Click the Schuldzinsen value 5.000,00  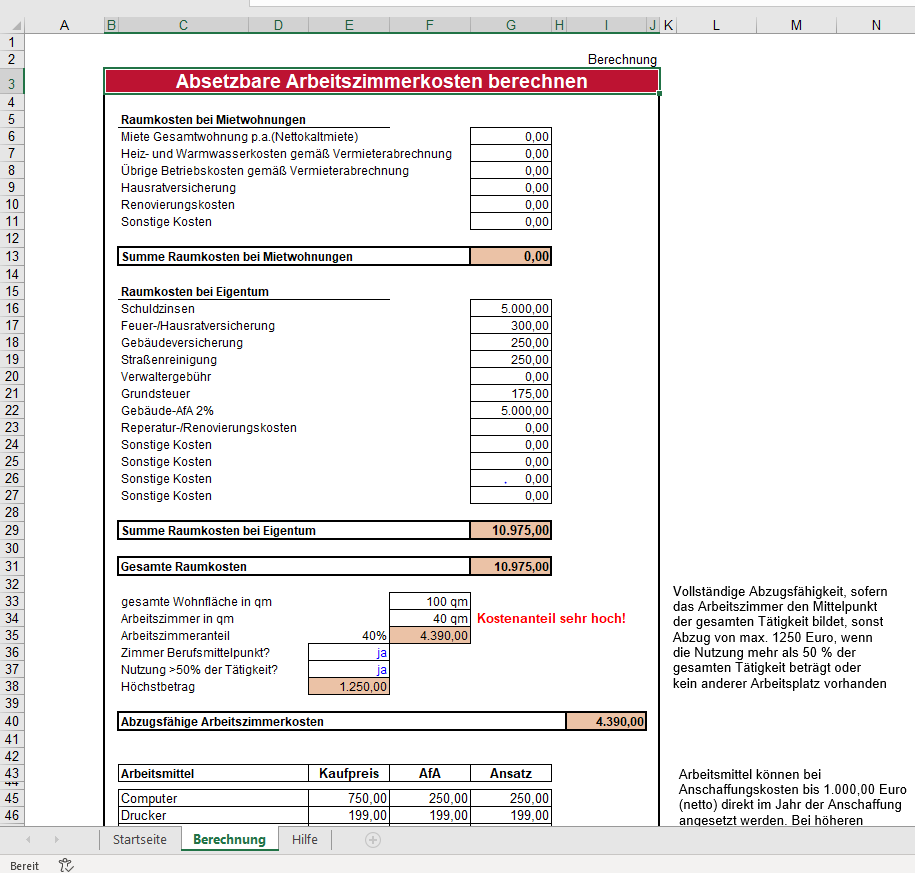510,309
